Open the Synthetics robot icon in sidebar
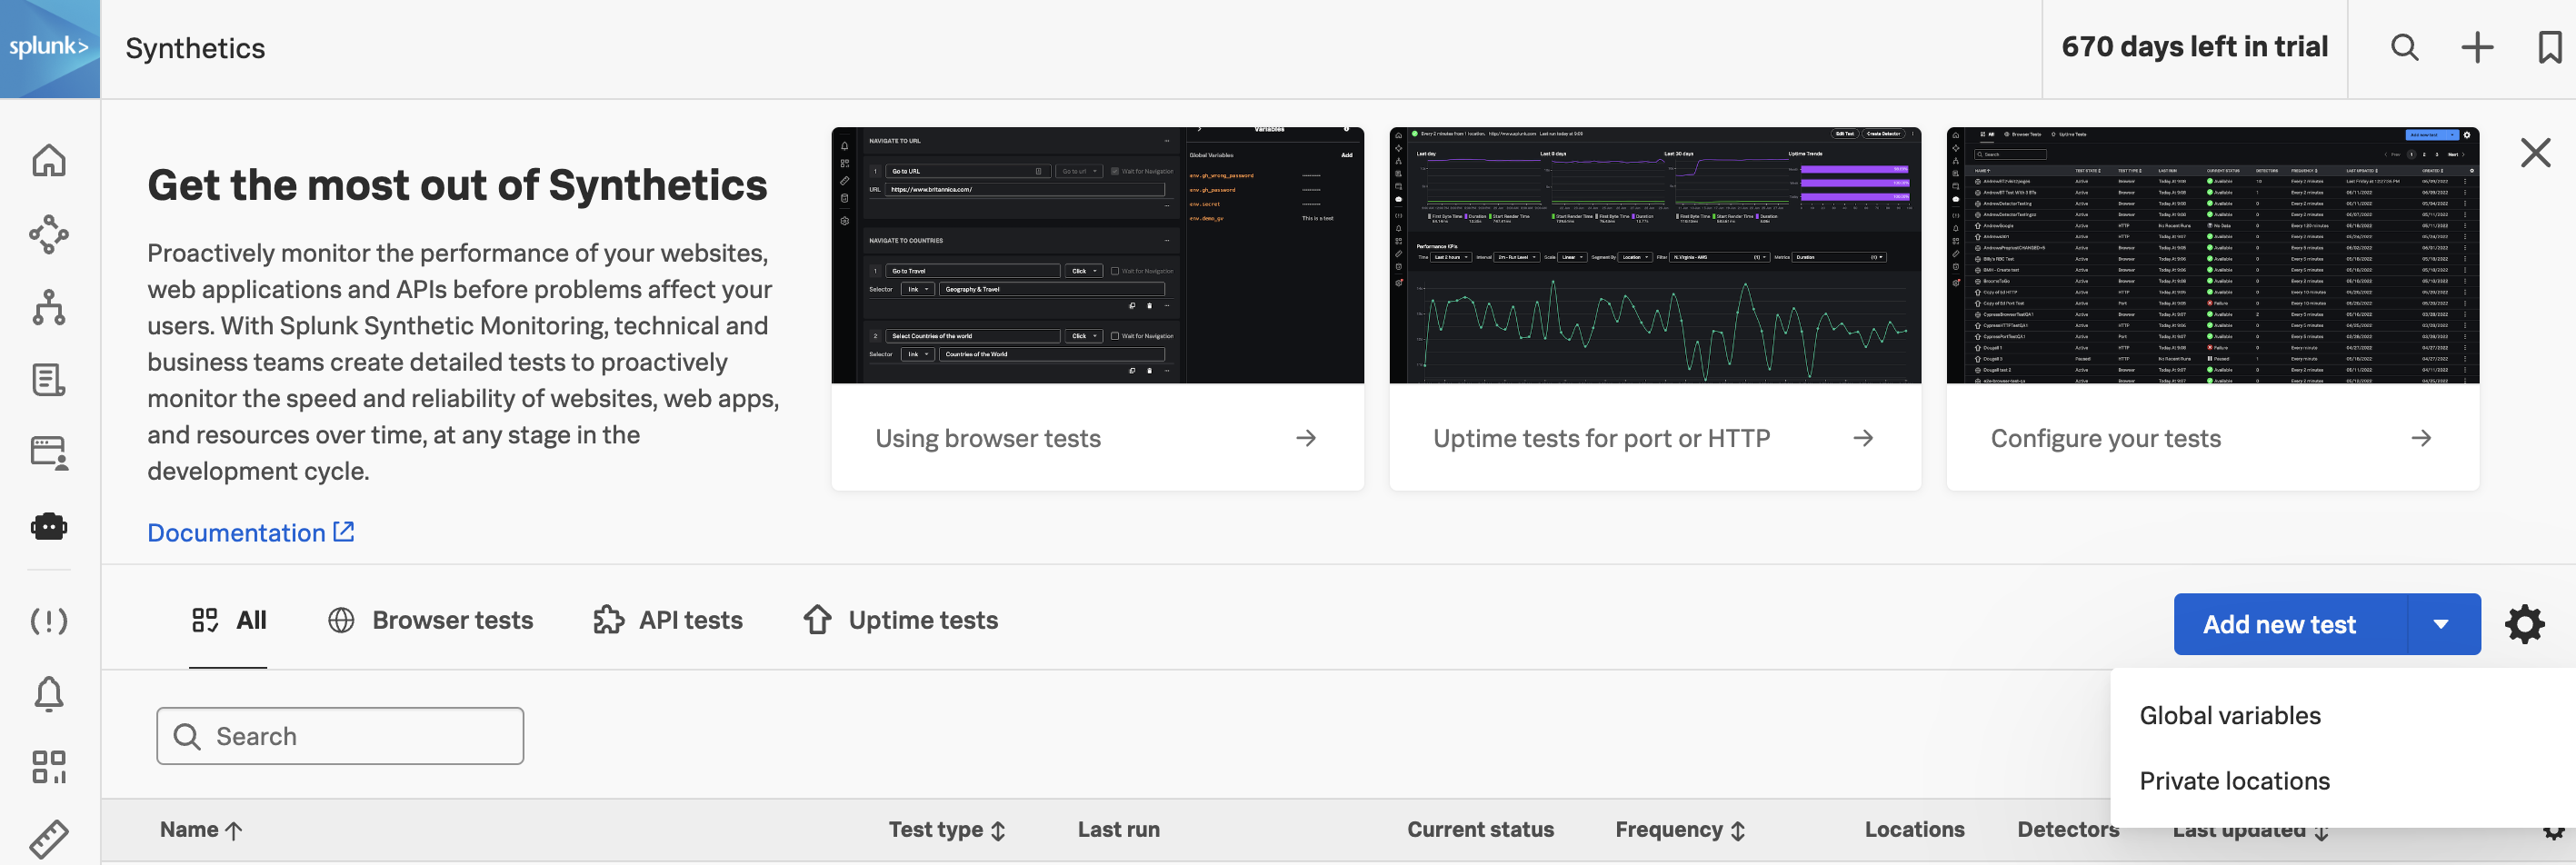Image resolution: width=2576 pixels, height=865 pixels. point(49,526)
